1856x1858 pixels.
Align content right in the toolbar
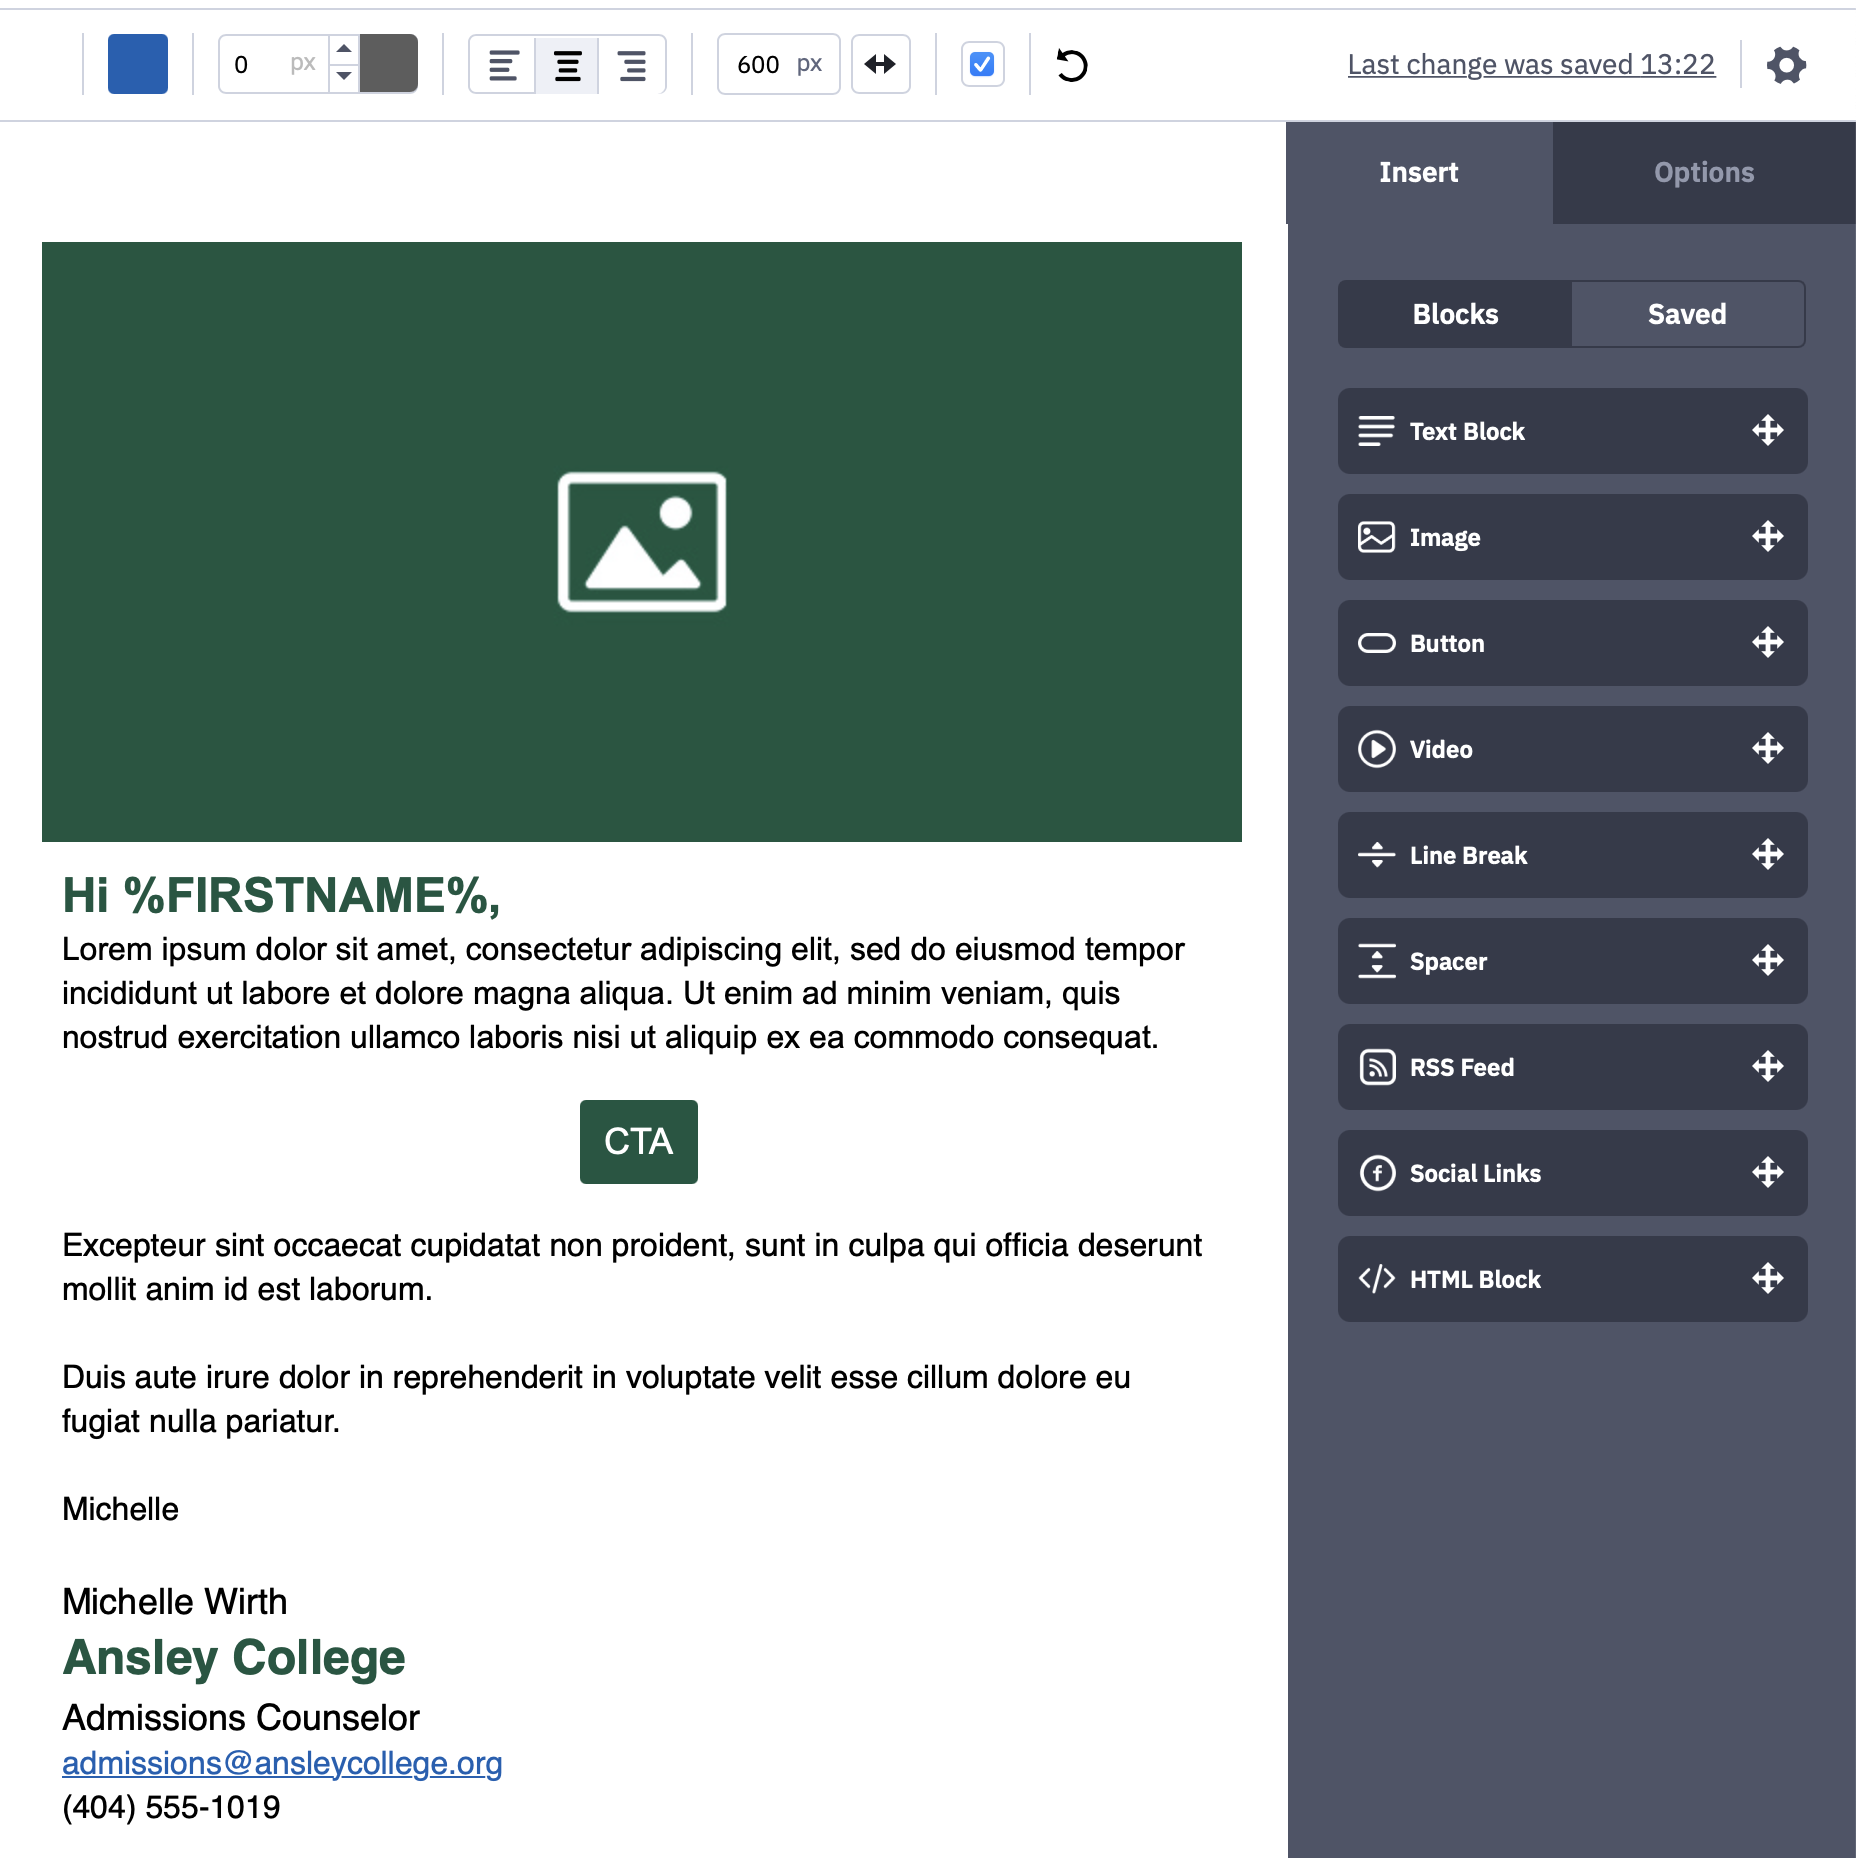coord(632,65)
